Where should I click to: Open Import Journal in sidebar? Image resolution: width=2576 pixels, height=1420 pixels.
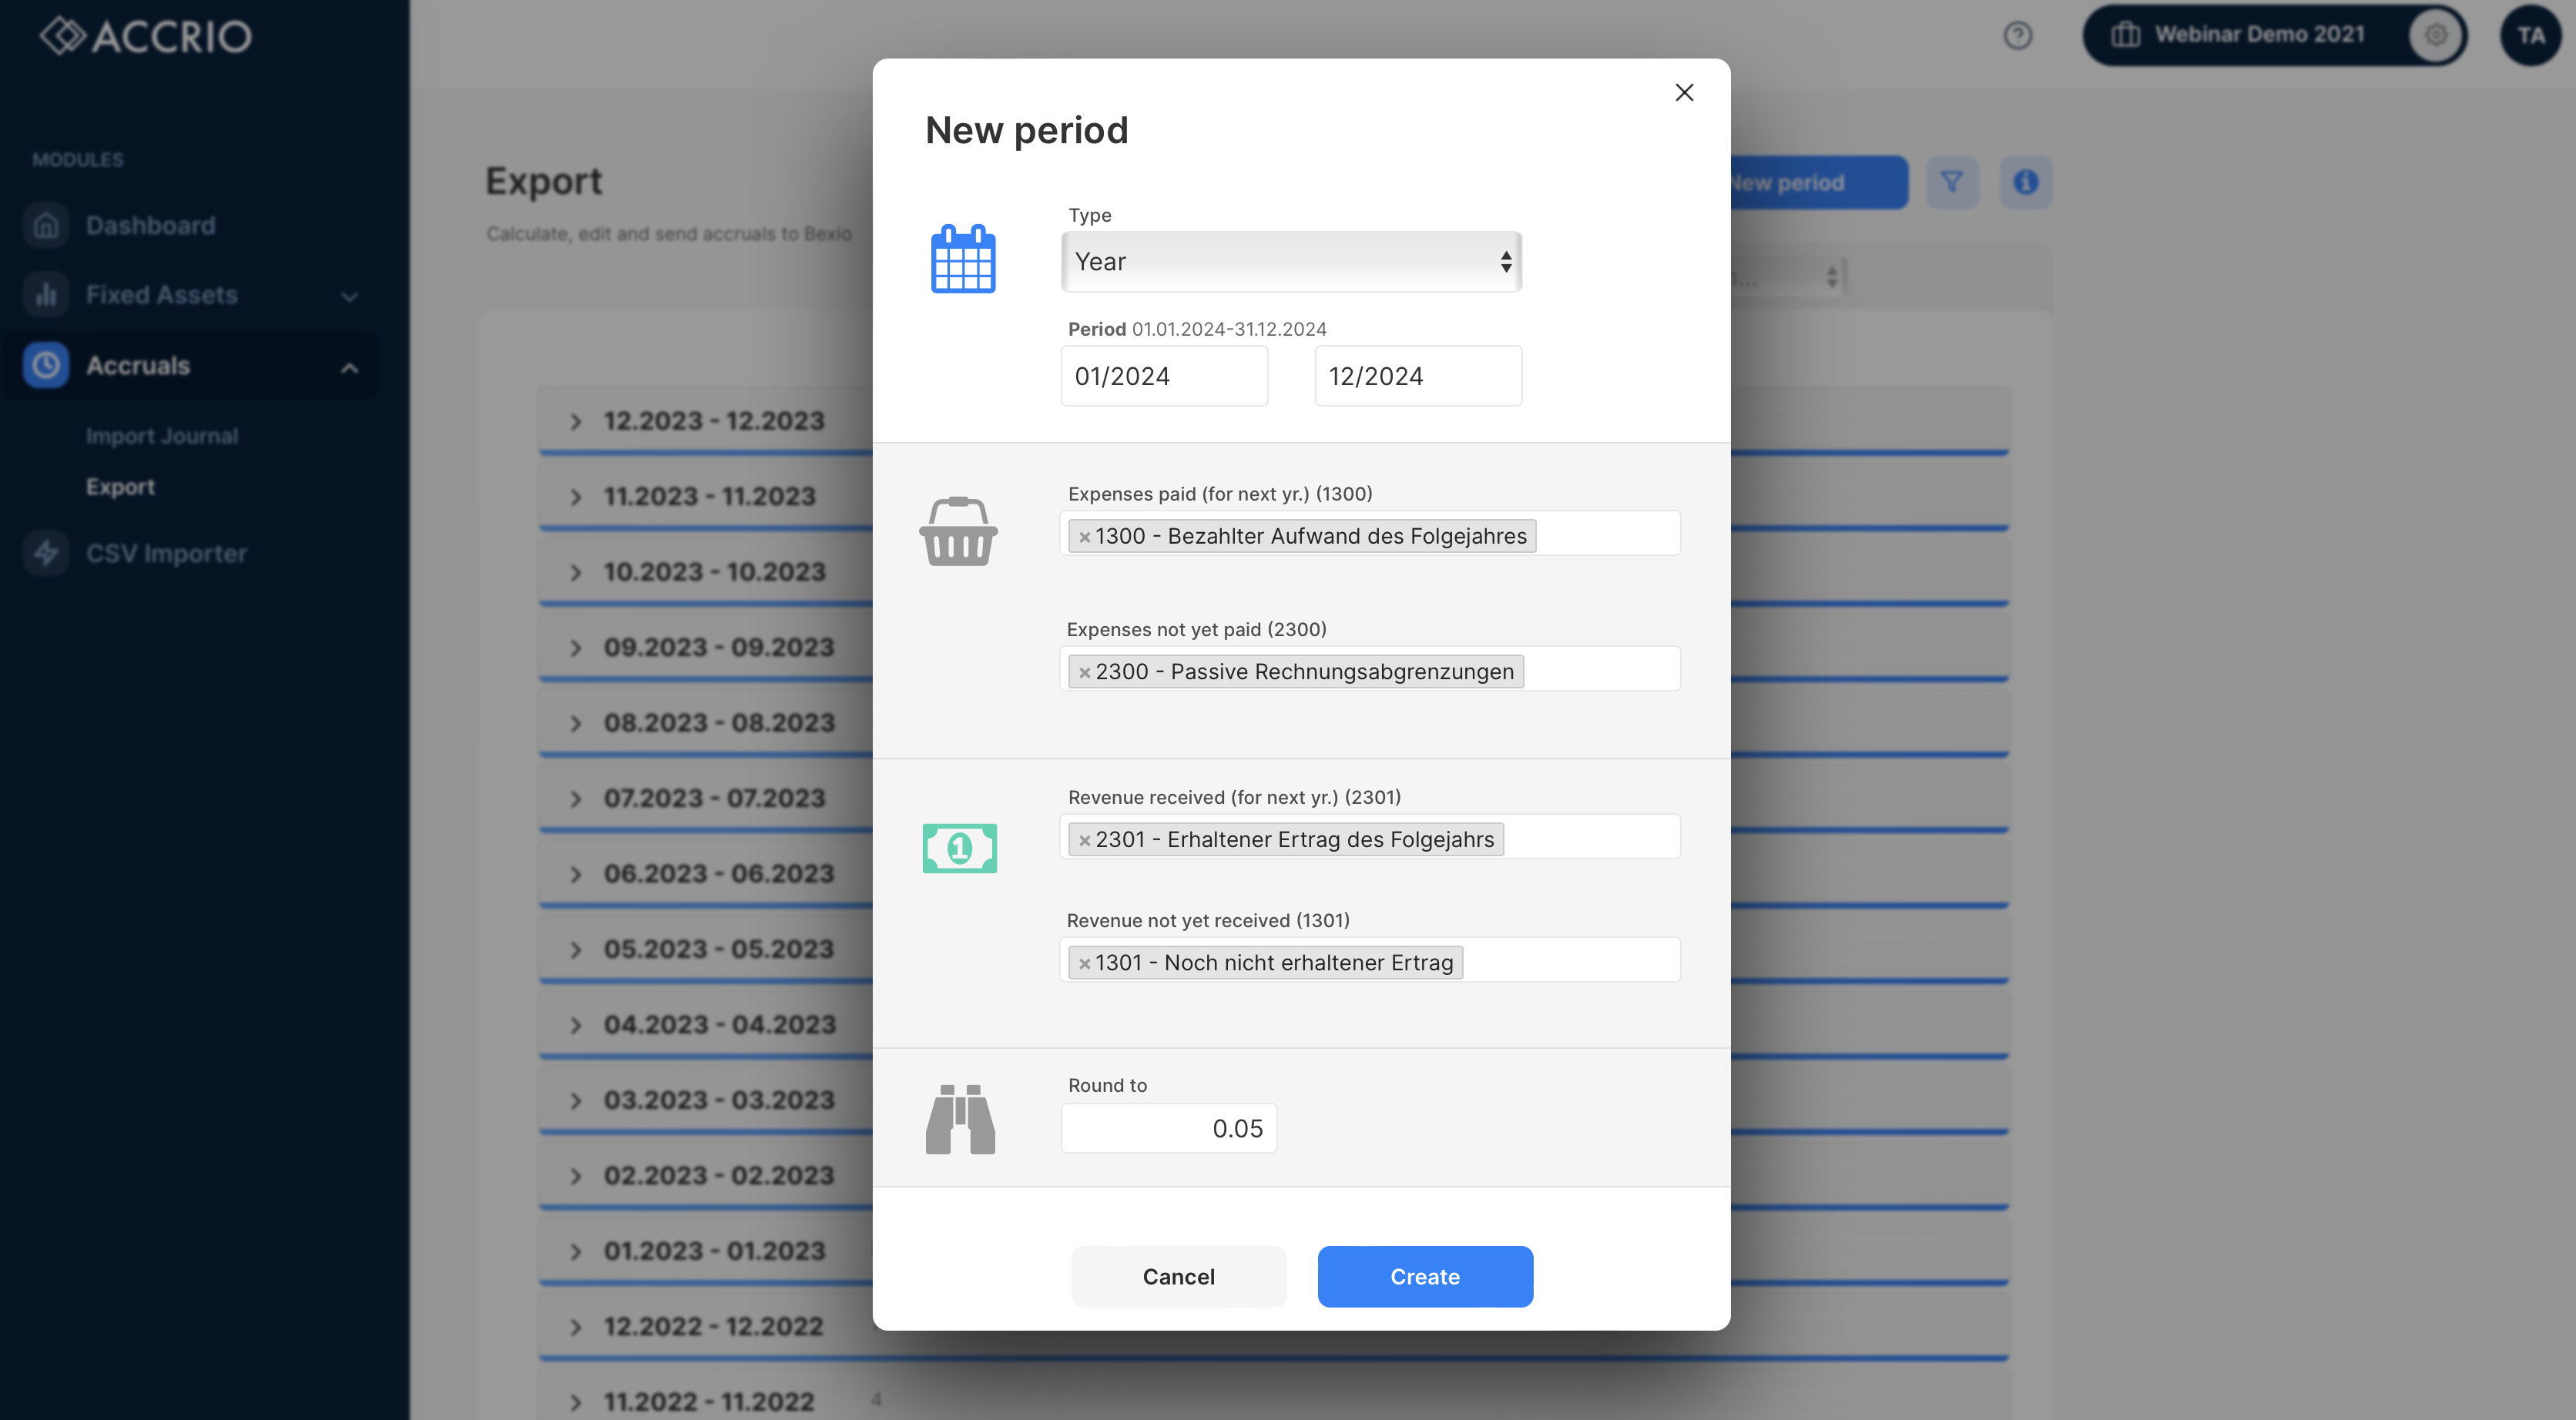[x=162, y=436]
